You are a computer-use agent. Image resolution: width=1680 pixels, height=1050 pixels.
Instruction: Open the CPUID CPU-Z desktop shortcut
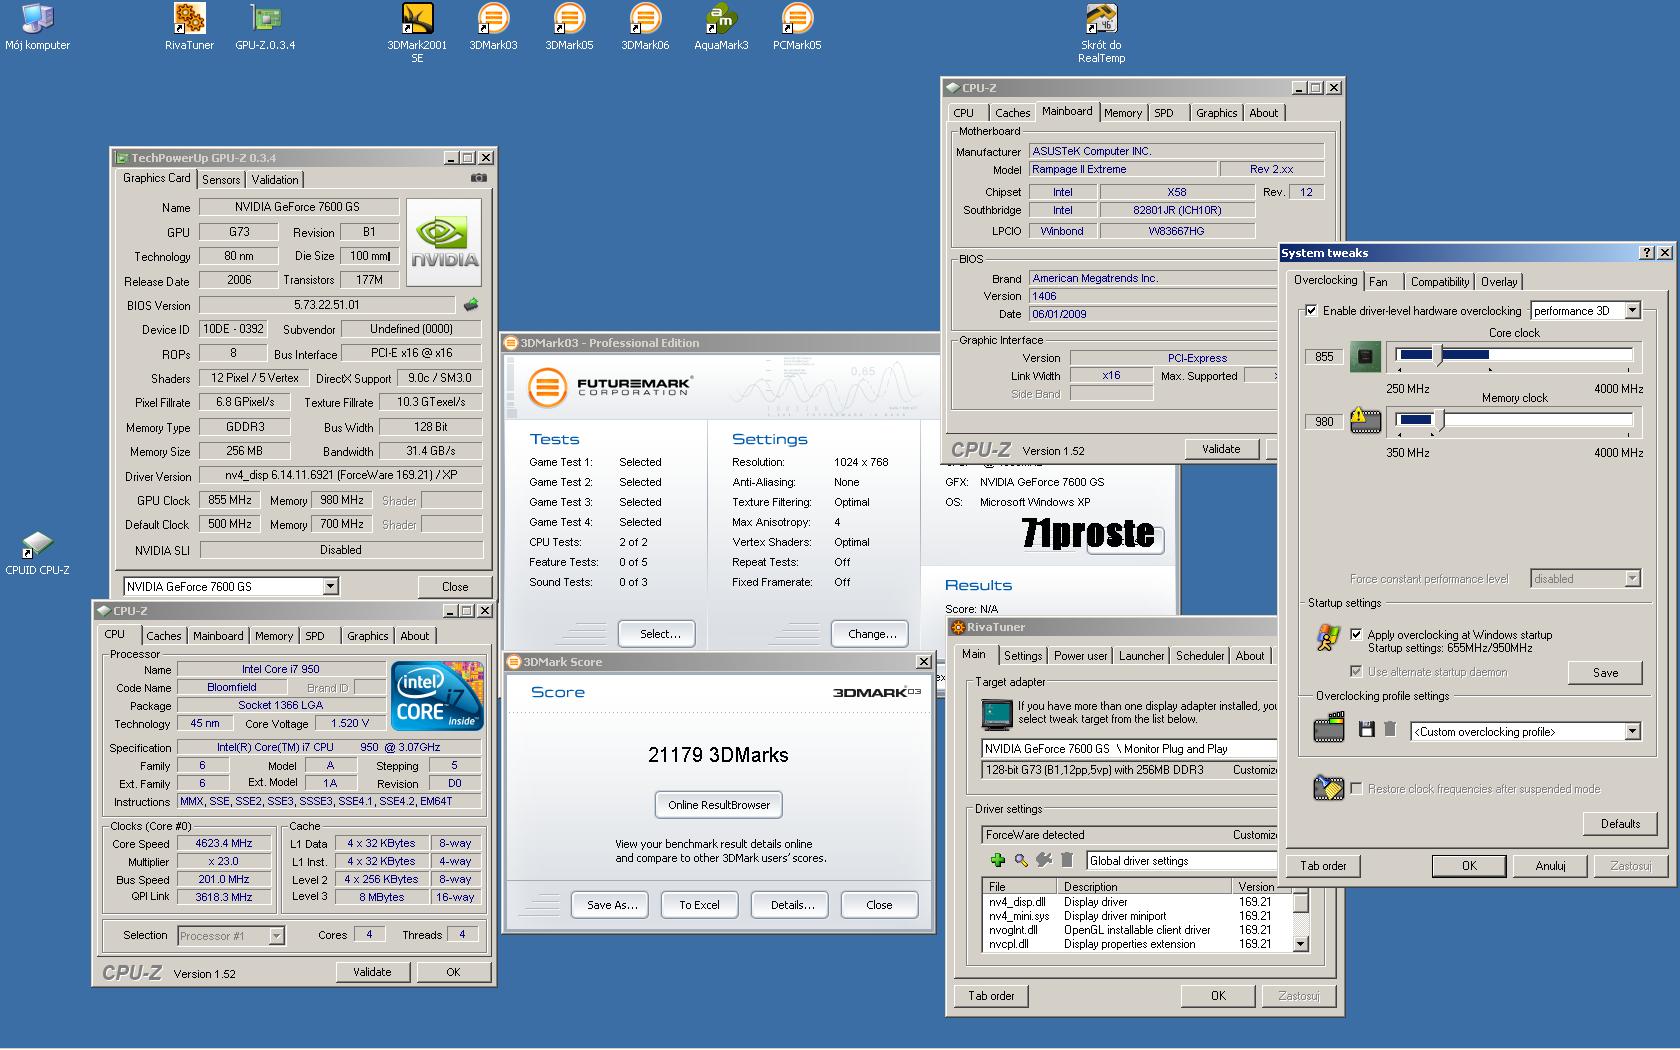37,553
